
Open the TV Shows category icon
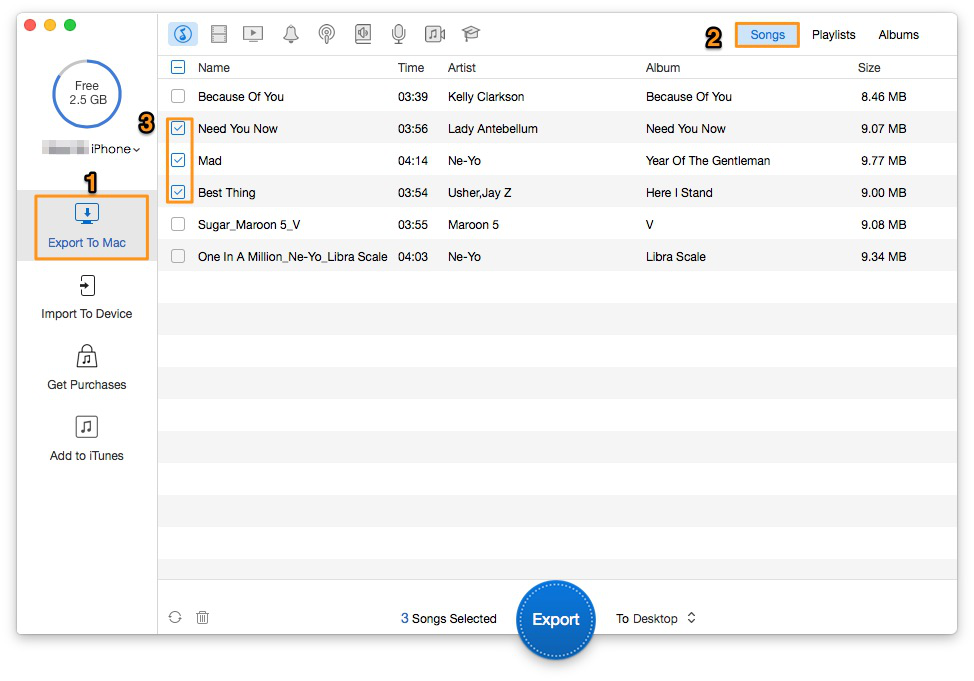pos(253,34)
